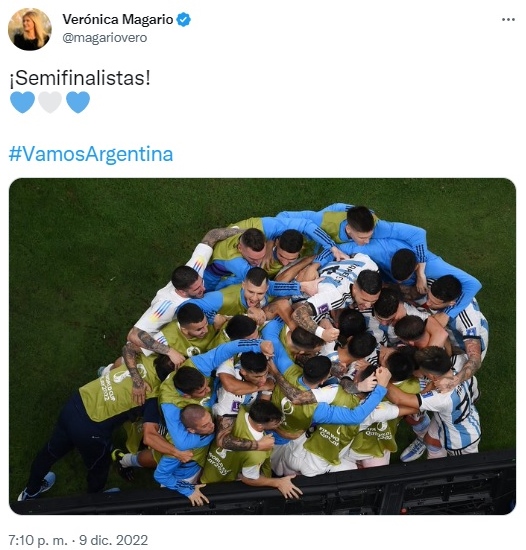Open the tweet's three-dot more options menu
This screenshot has height=550, width=526.
tap(508, 20)
